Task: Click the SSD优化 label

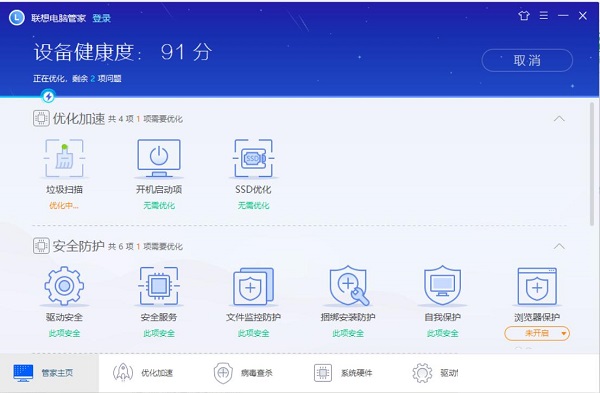Action: pos(253,189)
